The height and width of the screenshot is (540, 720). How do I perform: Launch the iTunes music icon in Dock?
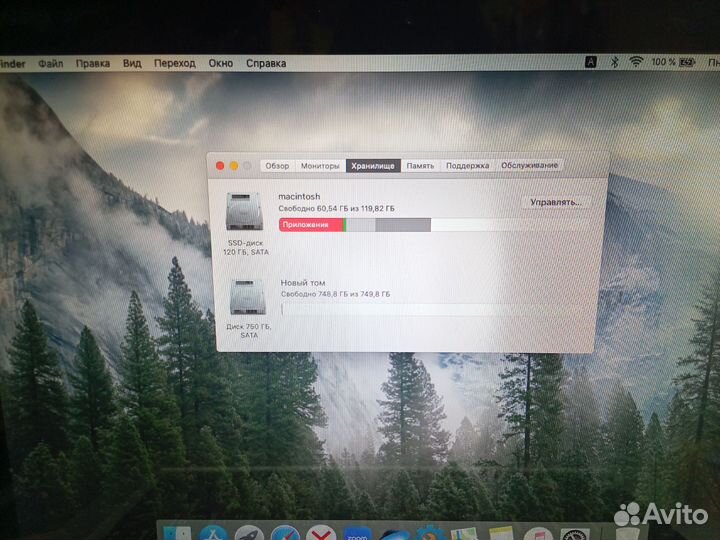(538, 534)
